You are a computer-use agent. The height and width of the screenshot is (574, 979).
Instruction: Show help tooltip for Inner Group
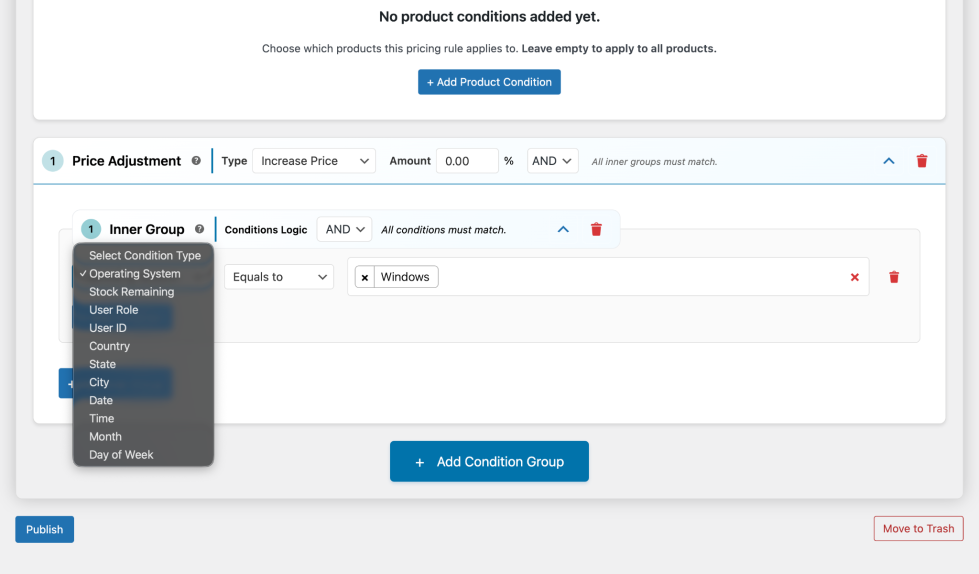click(199, 229)
